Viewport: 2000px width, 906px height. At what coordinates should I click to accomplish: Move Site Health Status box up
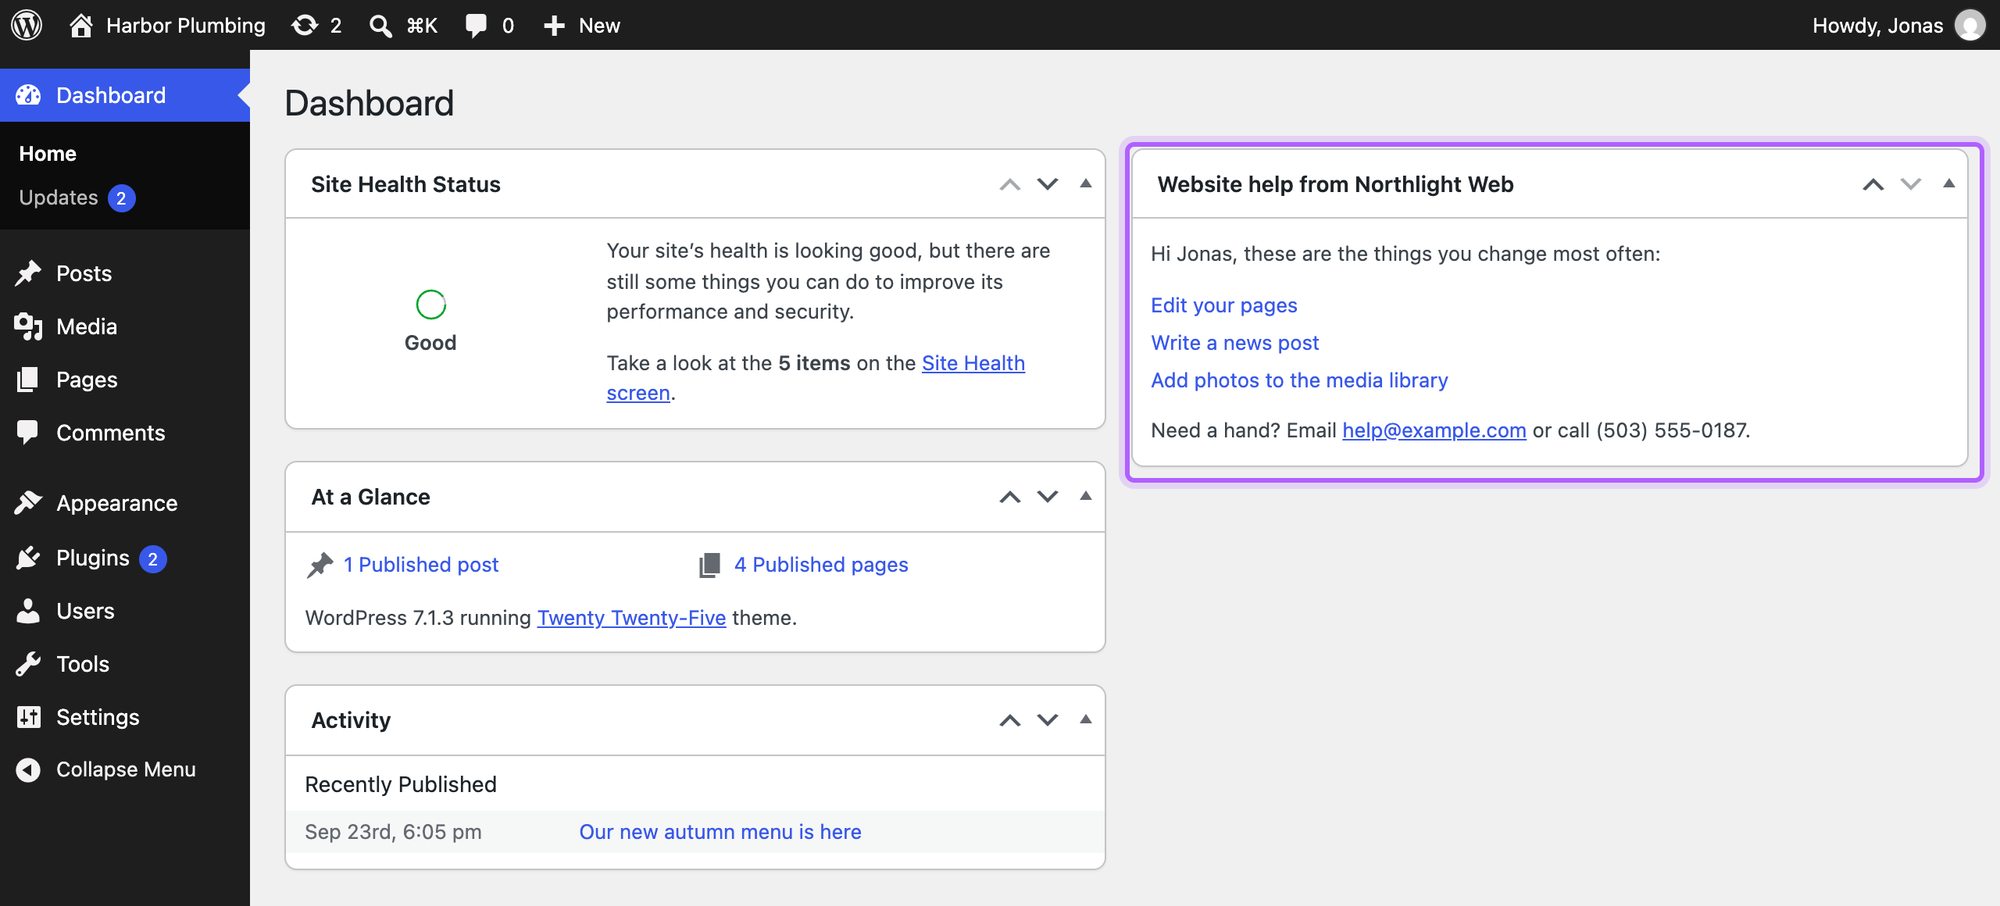(1010, 184)
